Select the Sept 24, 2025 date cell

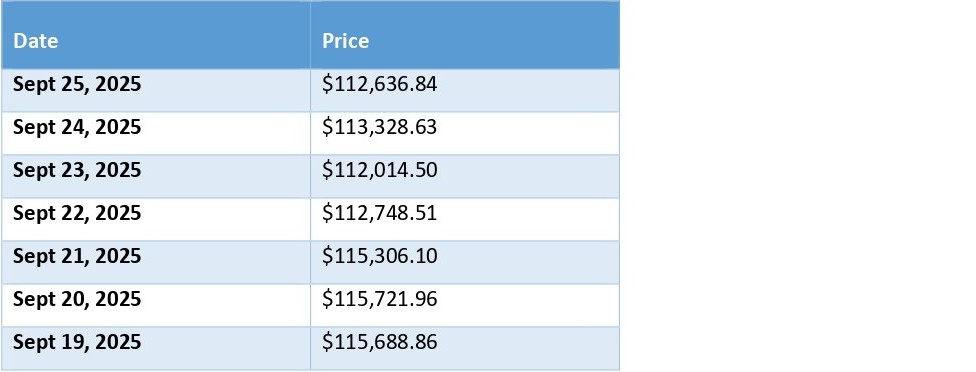(156, 133)
